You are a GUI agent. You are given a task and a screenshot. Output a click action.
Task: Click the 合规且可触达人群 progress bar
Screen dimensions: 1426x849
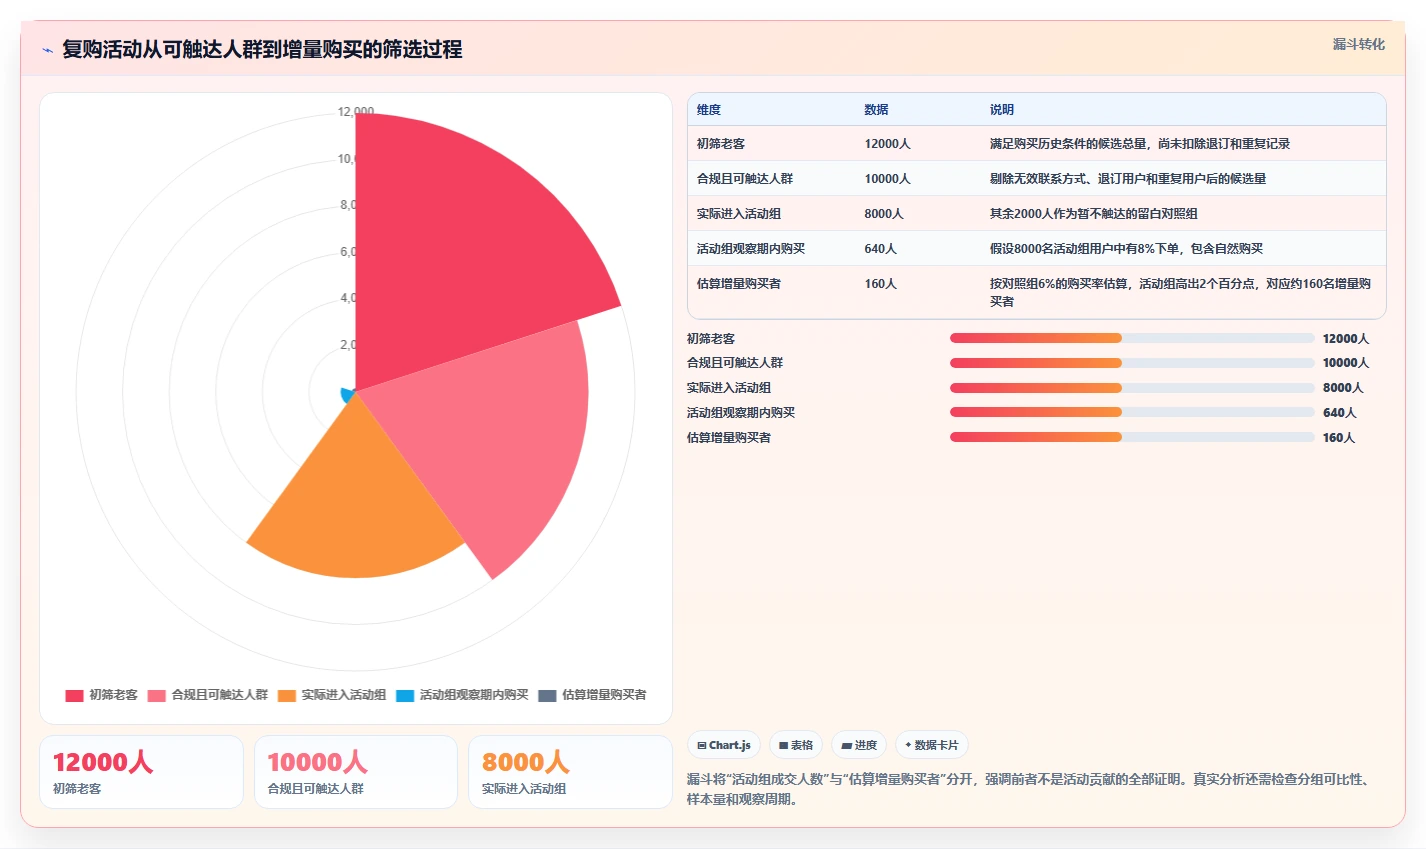(x=1132, y=363)
